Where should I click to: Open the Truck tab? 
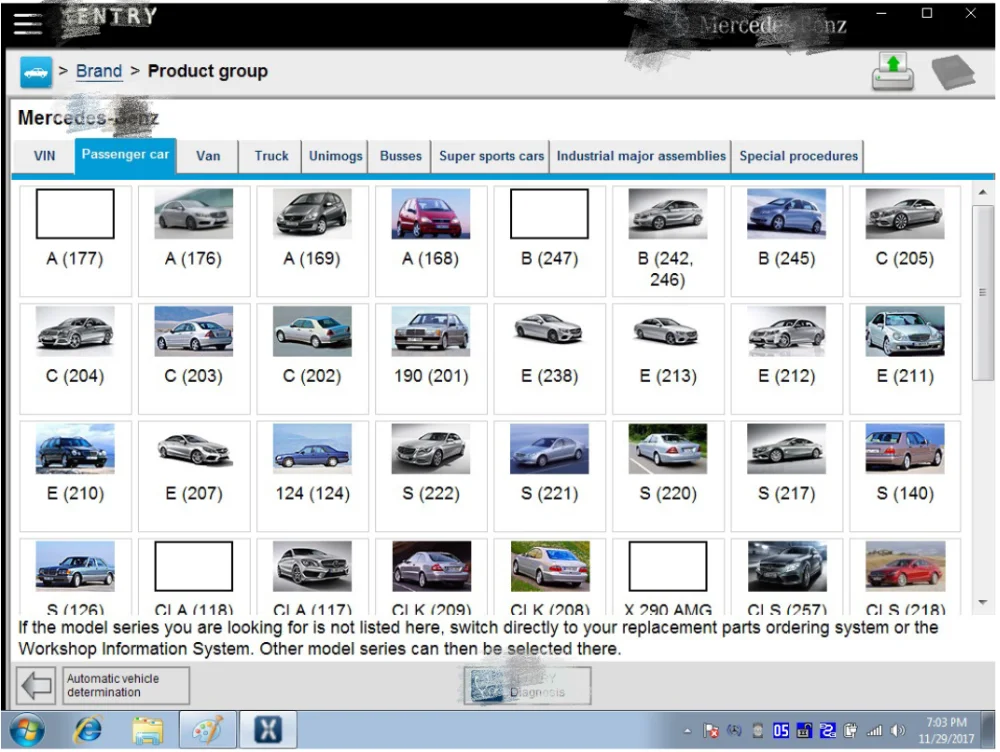[x=271, y=156]
